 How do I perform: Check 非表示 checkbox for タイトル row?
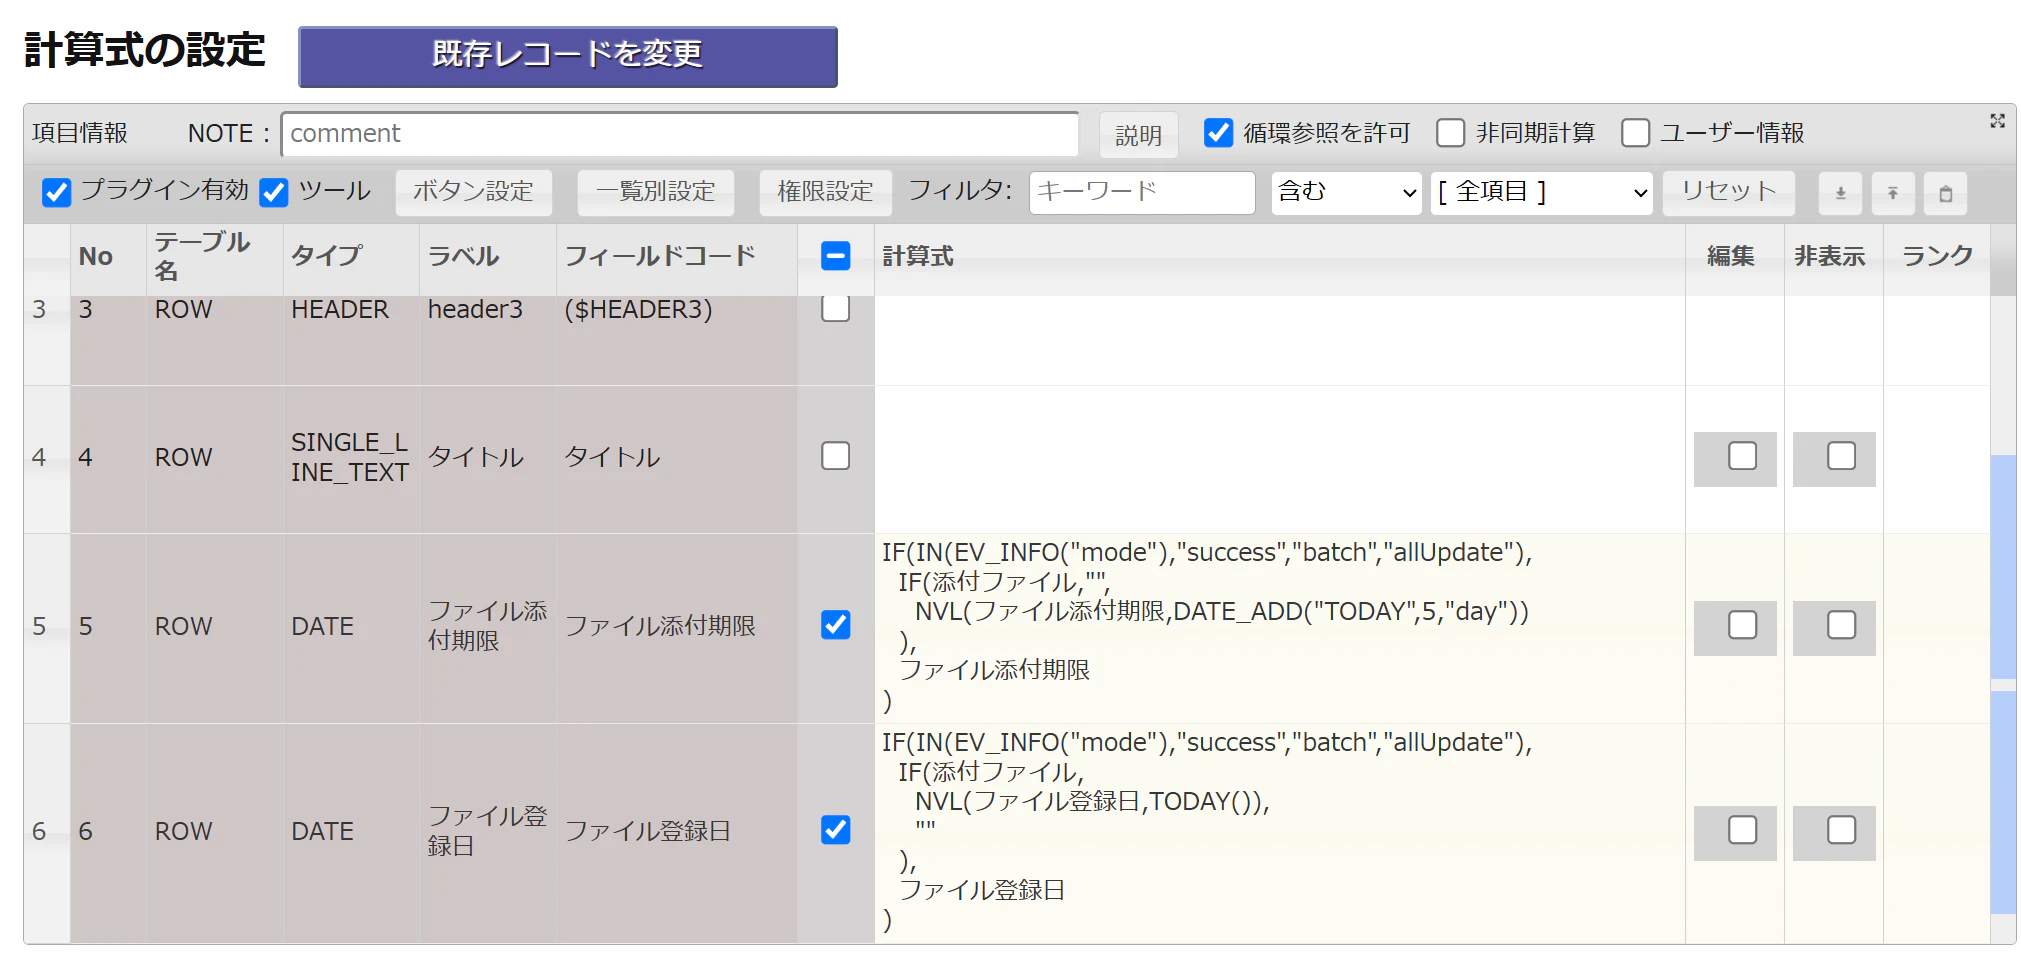coord(1841,456)
